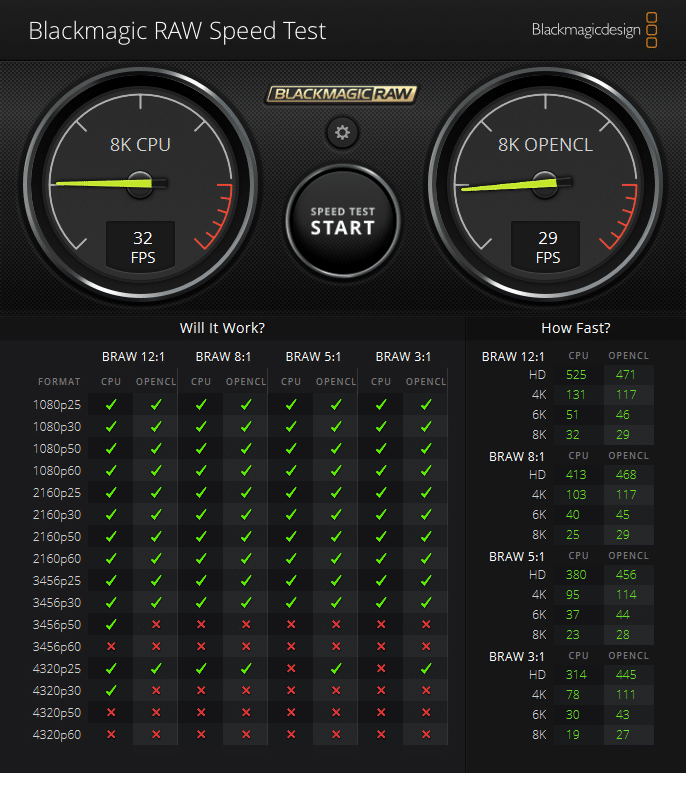The image size is (696, 800).
Task: Click the BRAW 8:1 column header in Will It Work
Action: coord(223,357)
